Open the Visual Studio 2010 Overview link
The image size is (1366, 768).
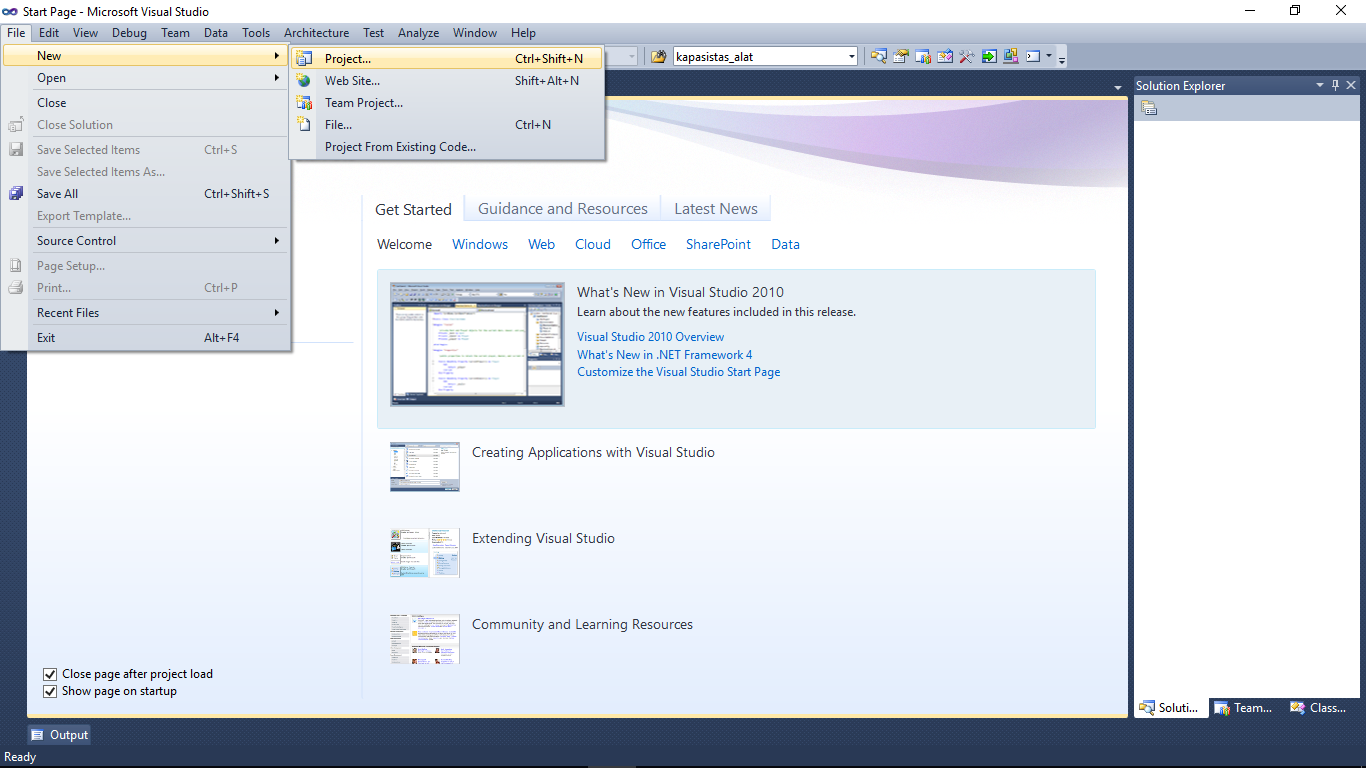pyautogui.click(x=650, y=337)
